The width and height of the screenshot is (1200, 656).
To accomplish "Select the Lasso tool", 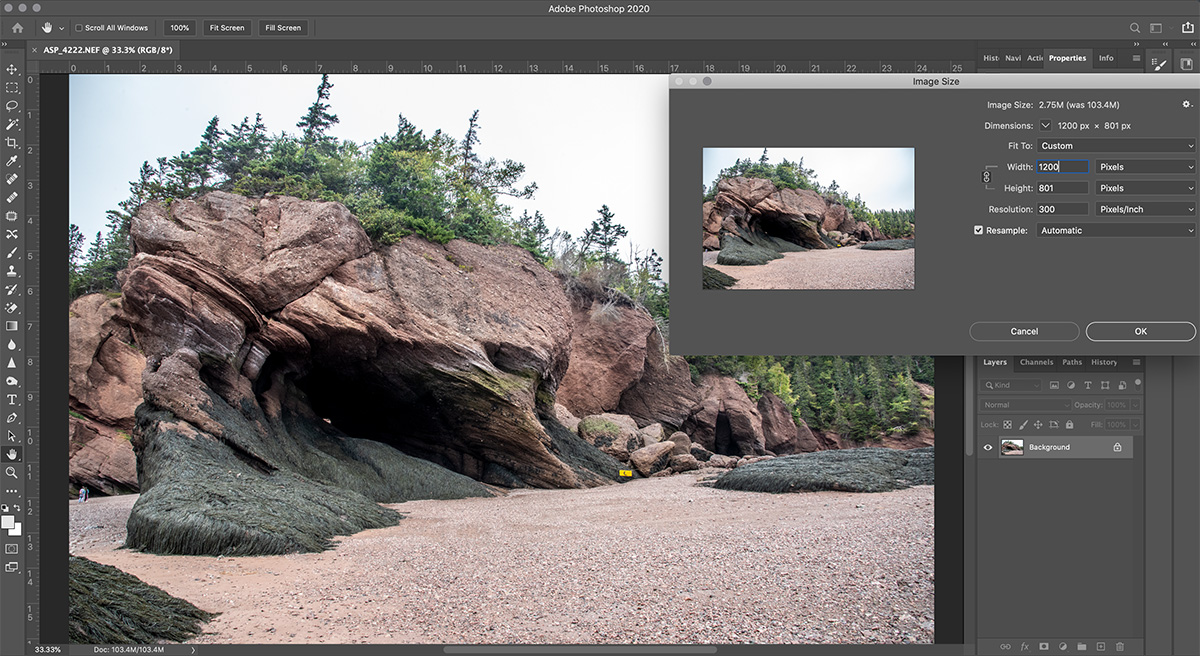I will coord(12,106).
